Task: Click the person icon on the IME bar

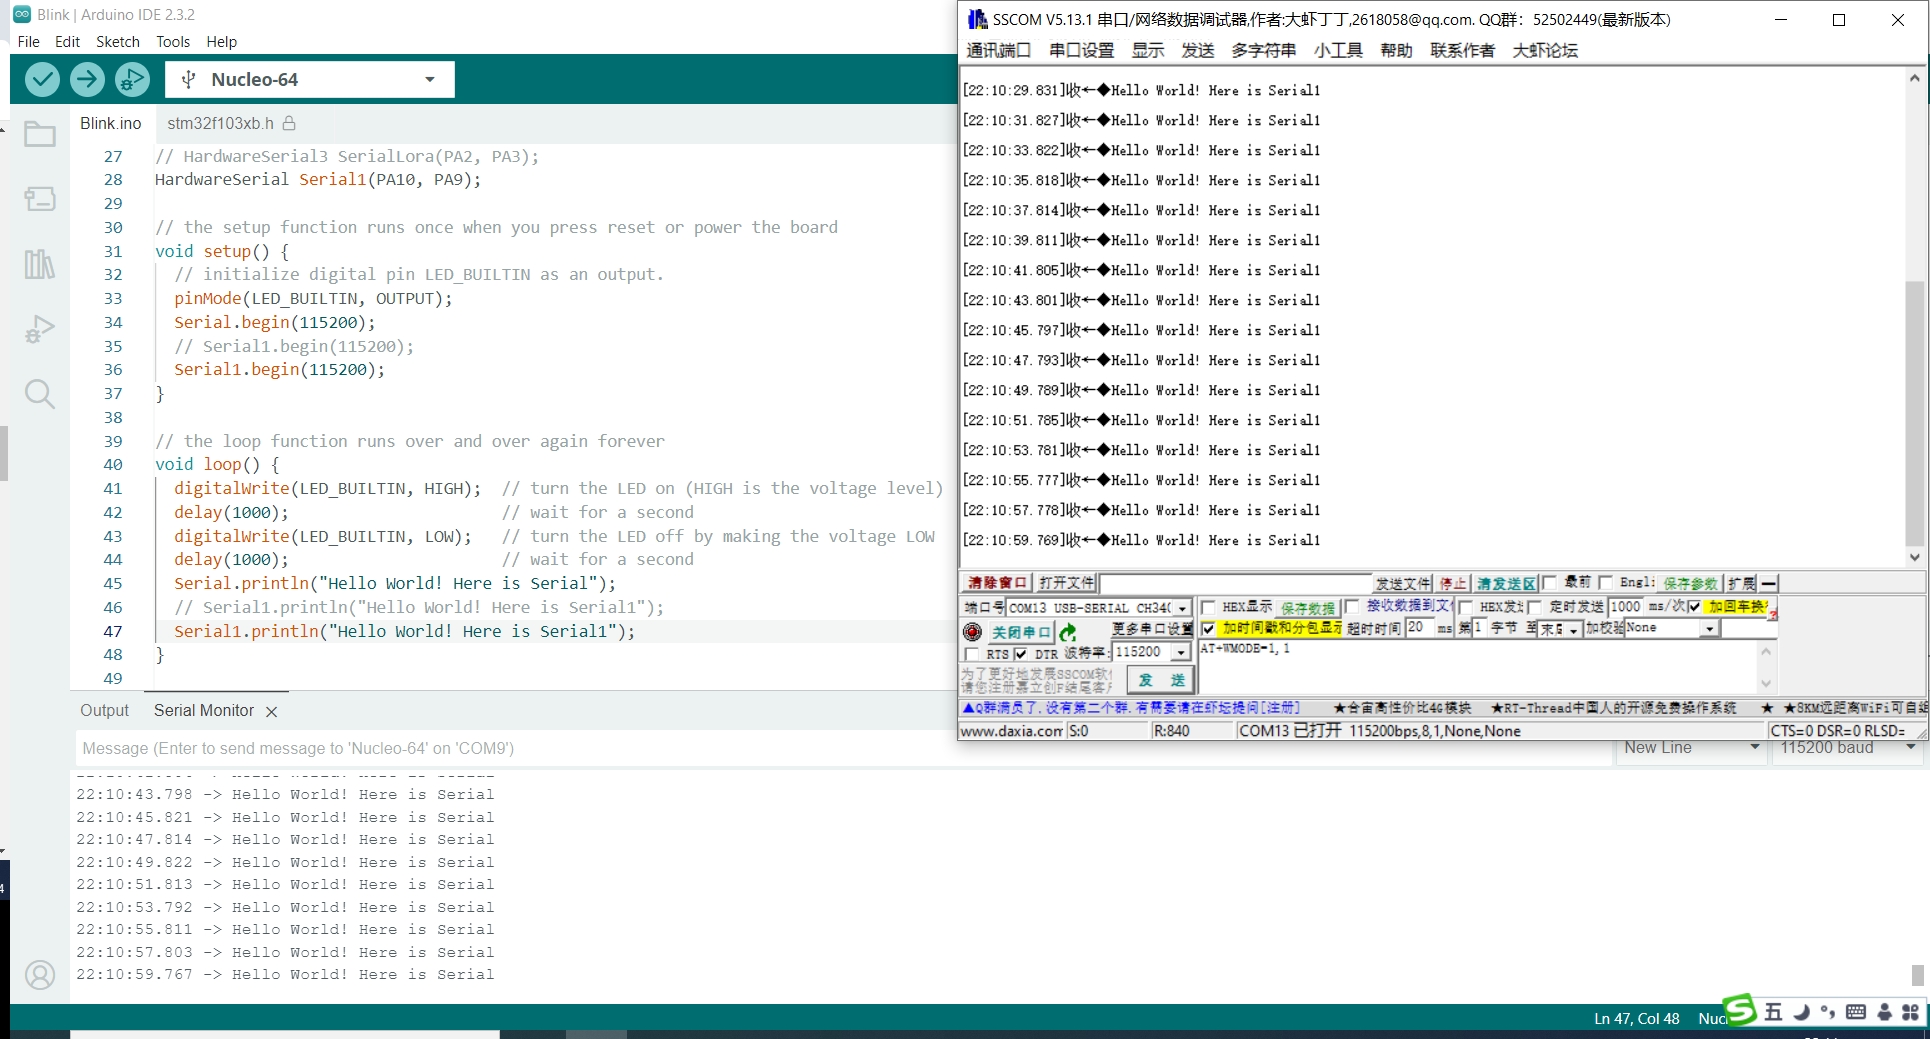Action: (1884, 1012)
